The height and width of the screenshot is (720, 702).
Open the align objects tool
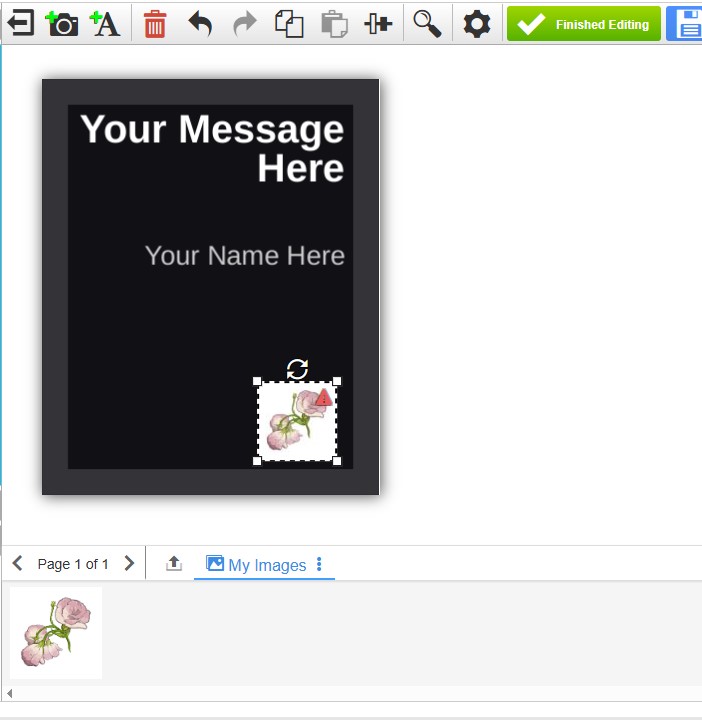[x=378, y=23]
